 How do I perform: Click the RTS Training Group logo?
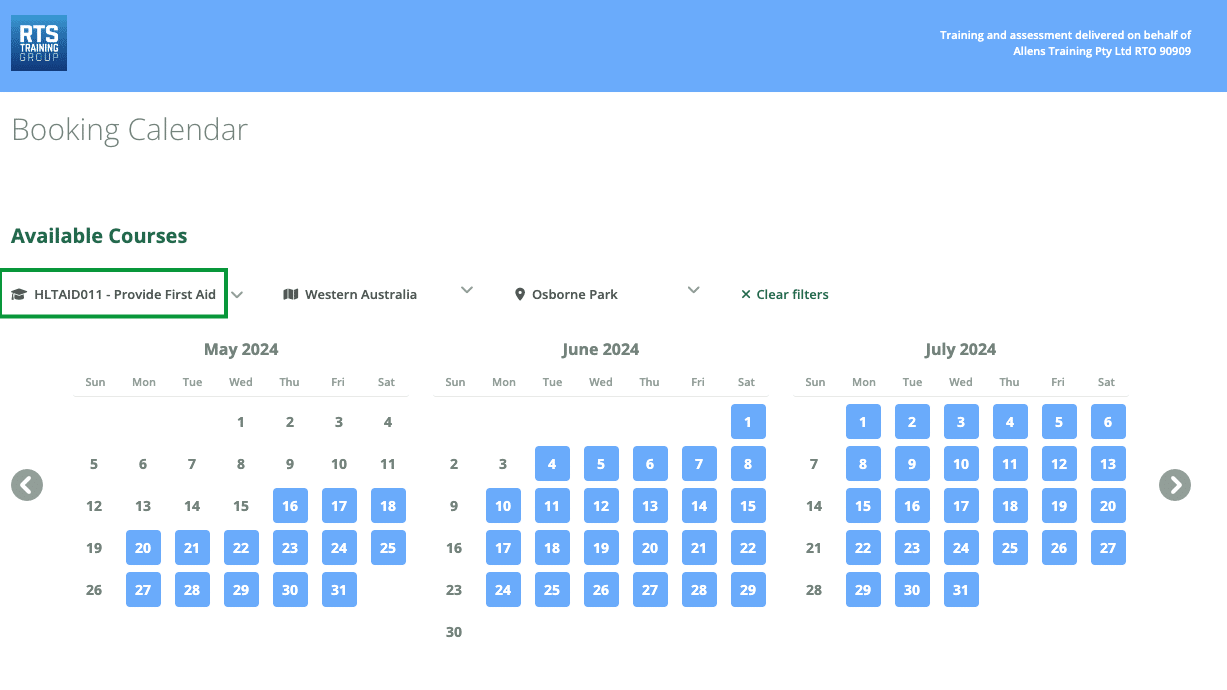coord(39,43)
